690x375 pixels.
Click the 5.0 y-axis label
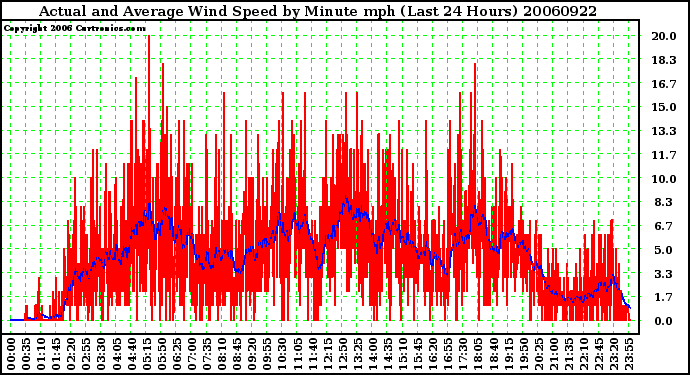(x=664, y=250)
